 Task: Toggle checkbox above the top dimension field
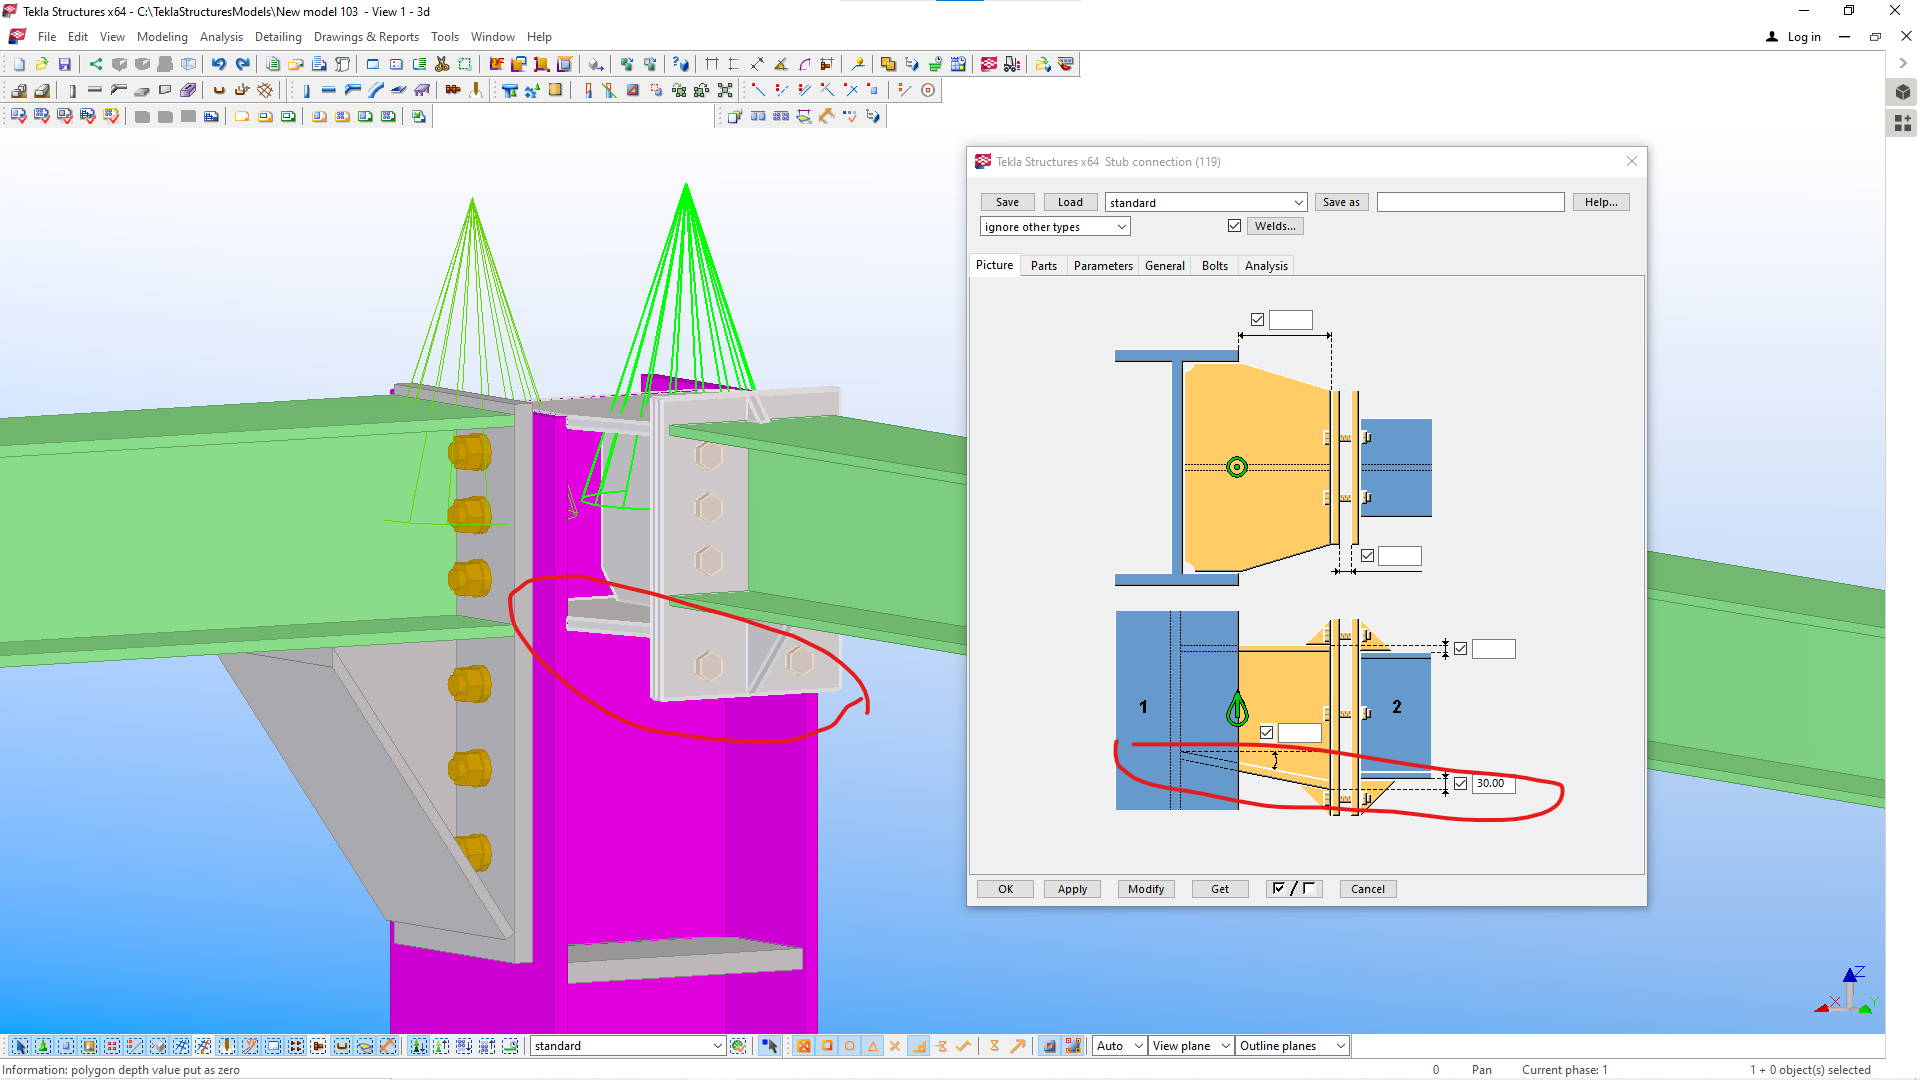click(x=1257, y=320)
